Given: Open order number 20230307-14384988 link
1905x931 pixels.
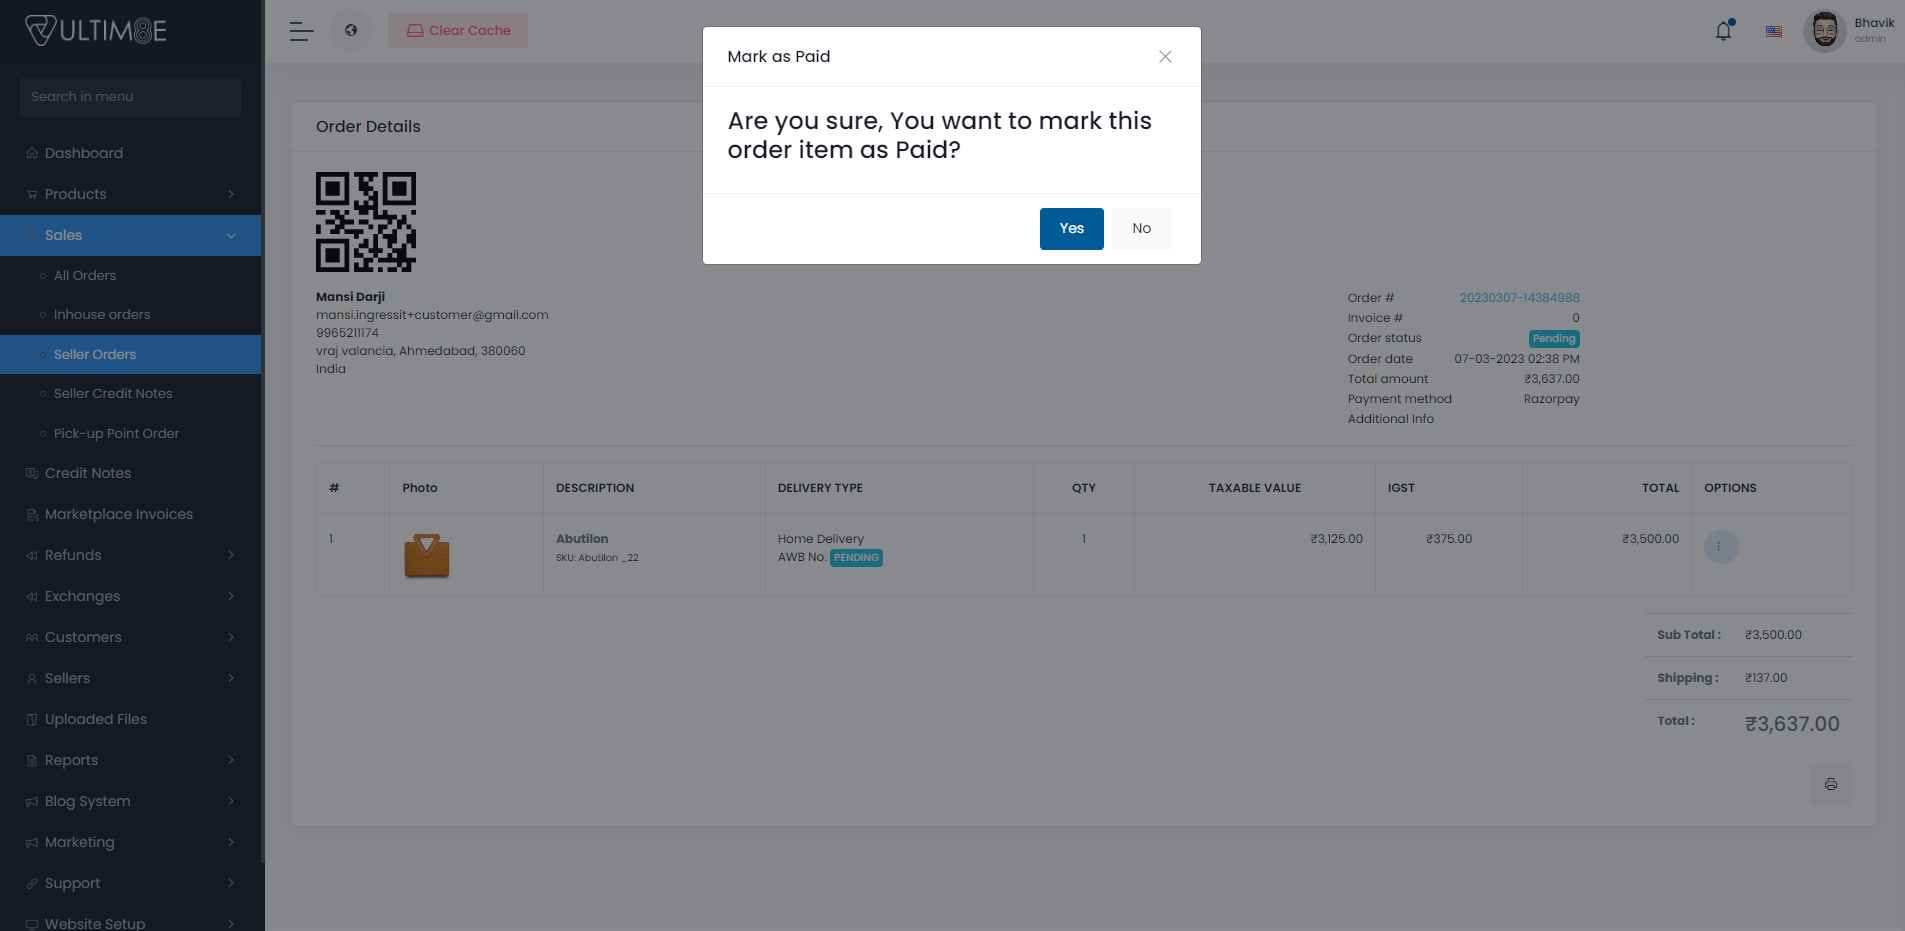Looking at the screenshot, I should [x=1519, y=297].
